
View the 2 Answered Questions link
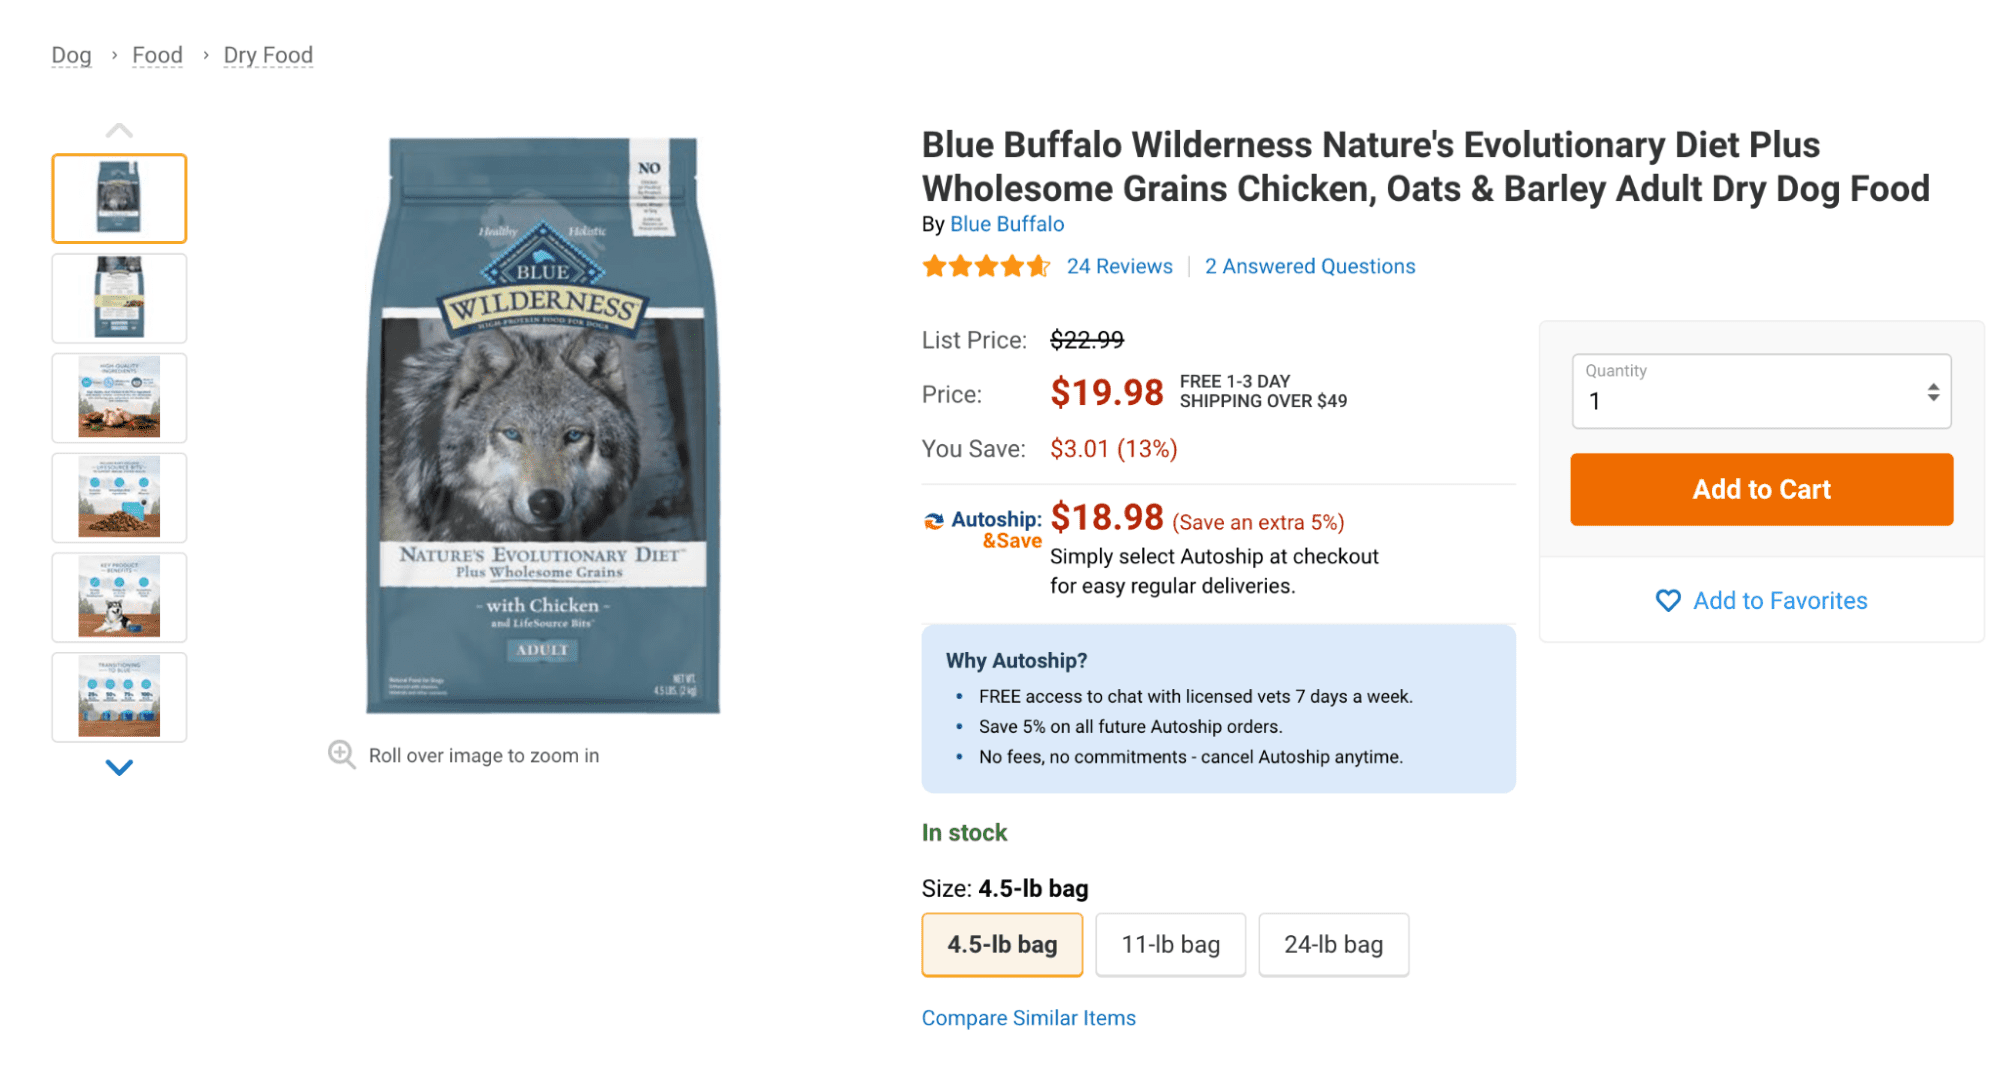click(1309, 266)
